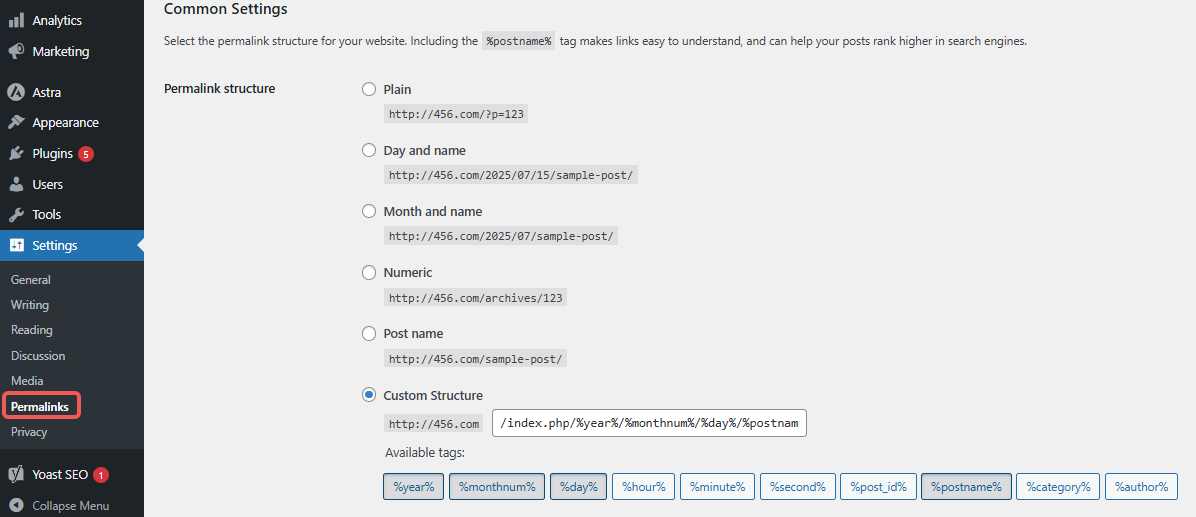Click the Tools wrench icon
The image size is (1196, 517).
(16, 215)
